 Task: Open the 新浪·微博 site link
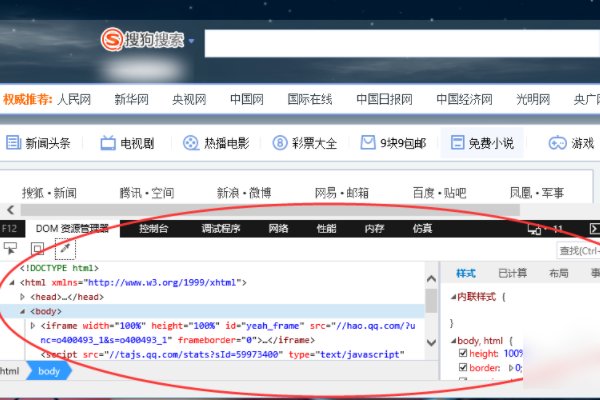coord(244,193)
